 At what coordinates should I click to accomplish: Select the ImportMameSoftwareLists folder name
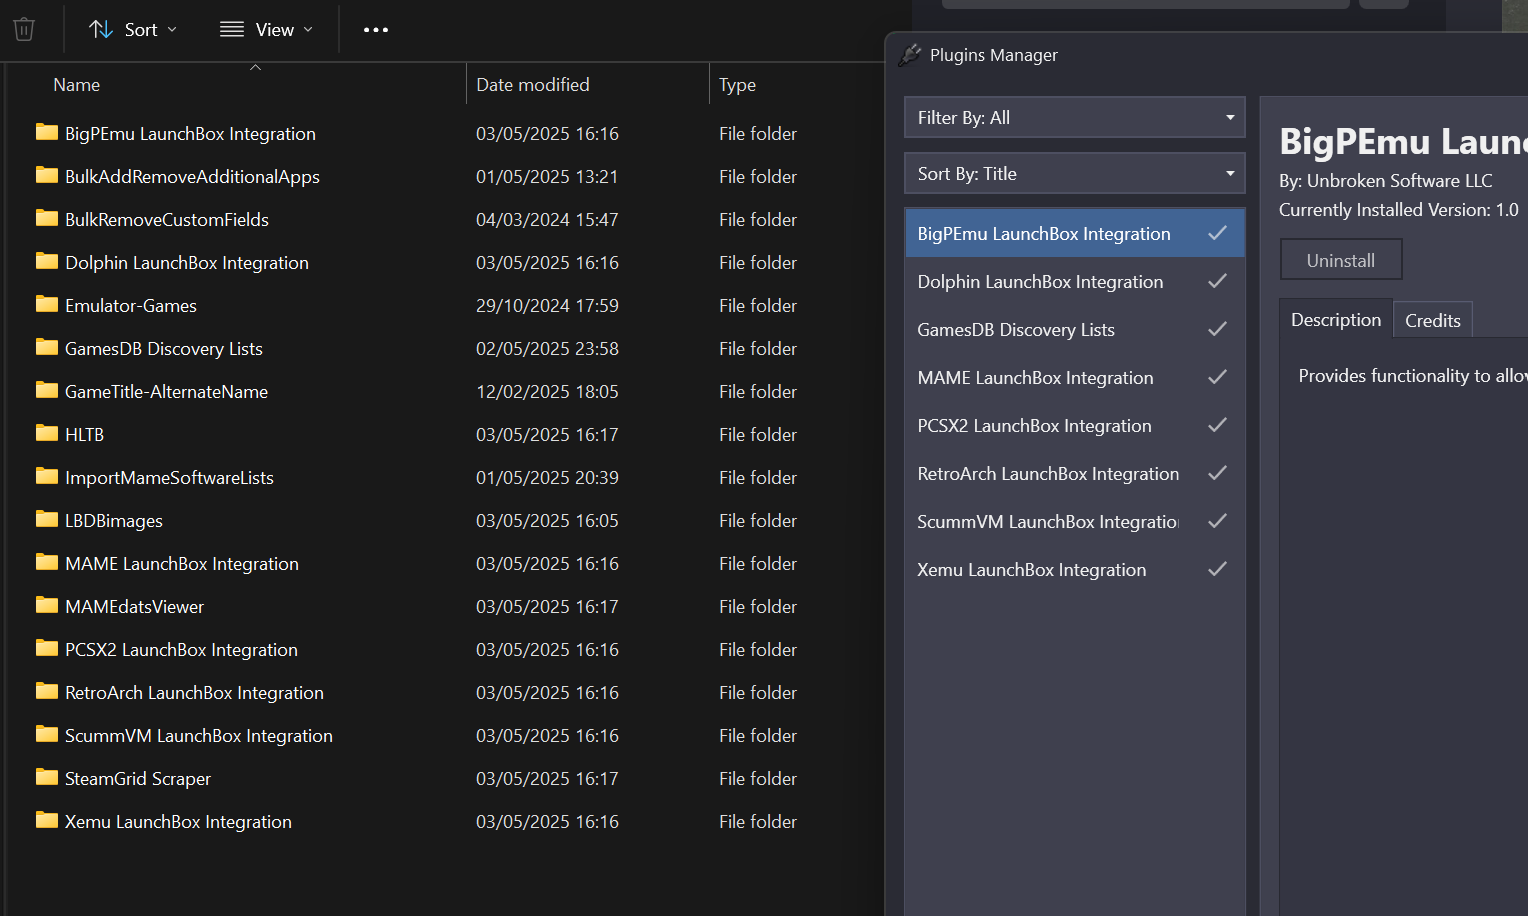(169, 478)
